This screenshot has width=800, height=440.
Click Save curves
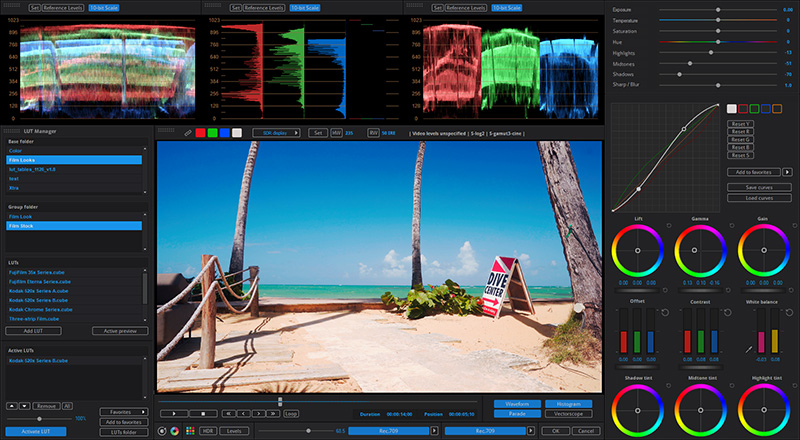click(759, 187)
